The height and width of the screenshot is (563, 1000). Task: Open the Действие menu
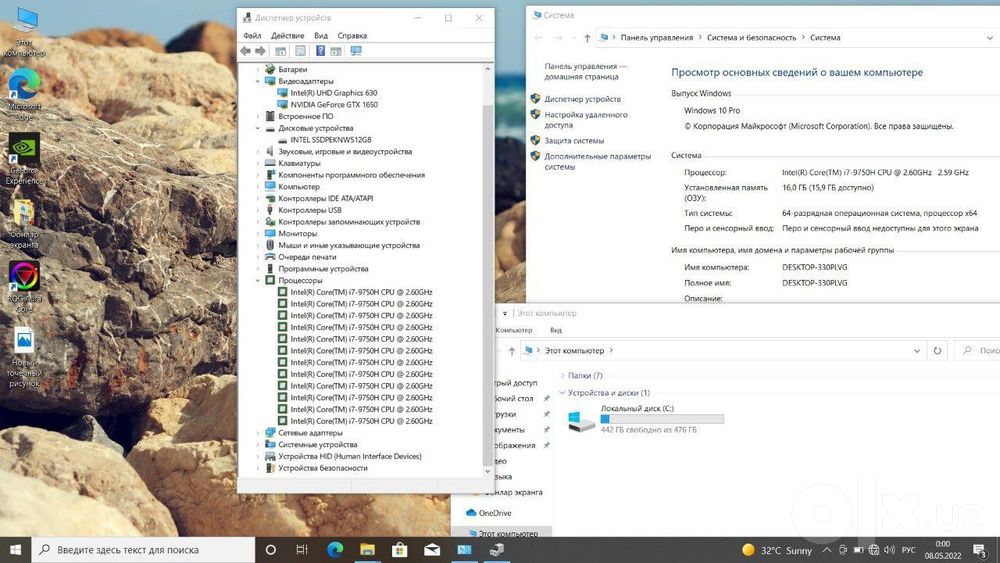click(288, 36)
